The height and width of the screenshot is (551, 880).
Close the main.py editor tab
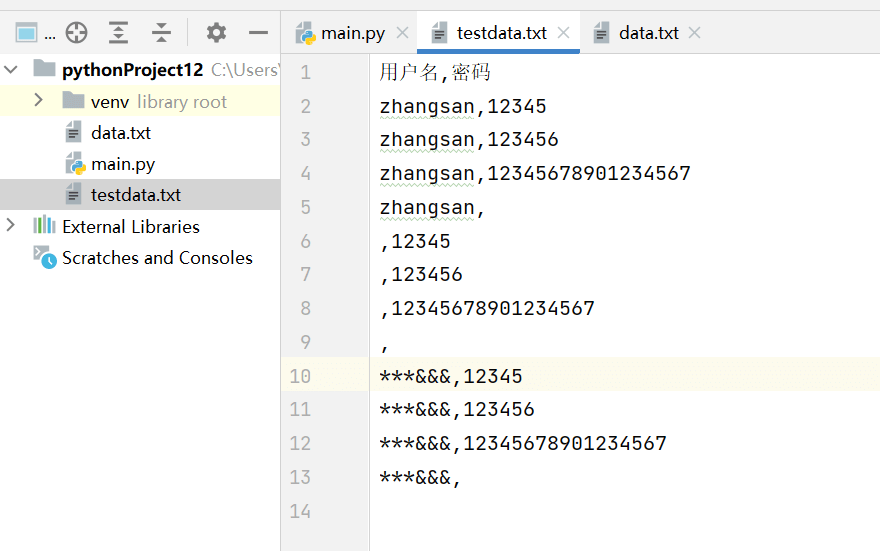(x=402, y=33)
